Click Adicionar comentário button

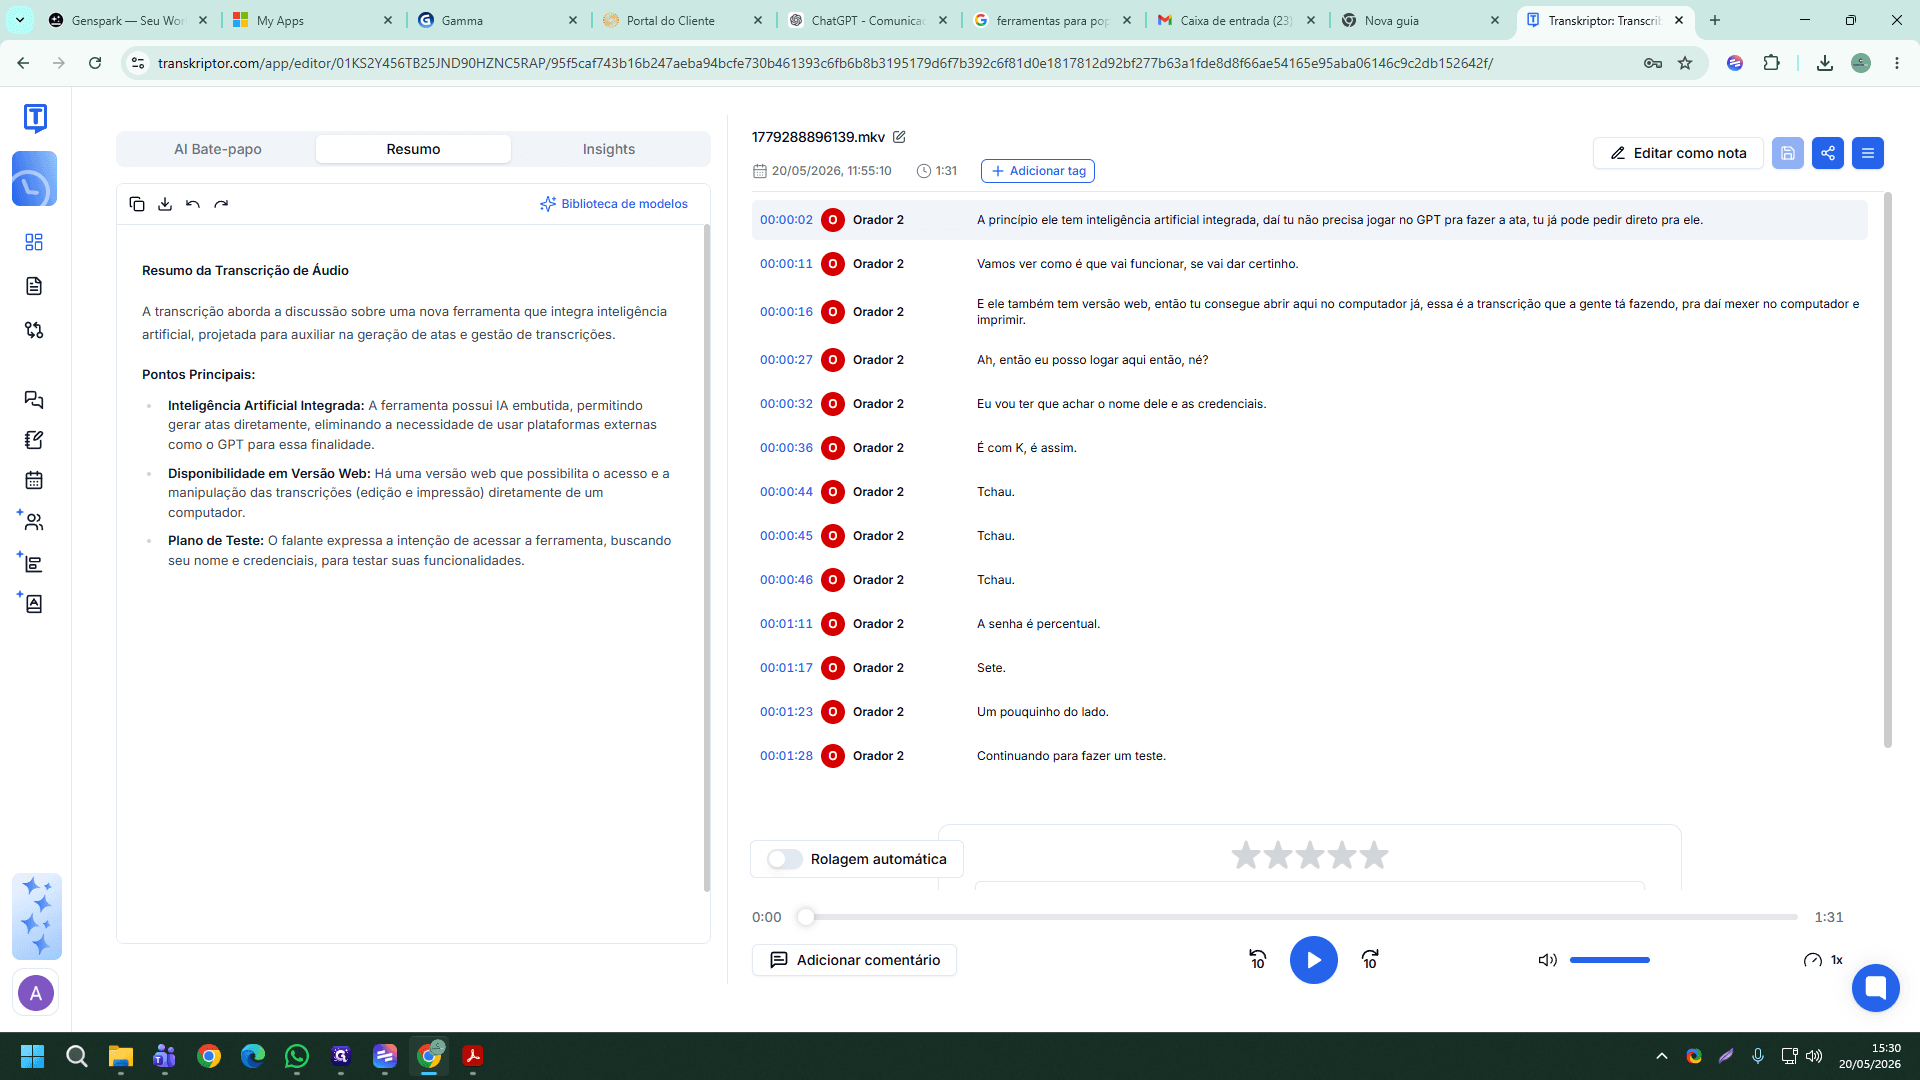(x=854, y=960)
